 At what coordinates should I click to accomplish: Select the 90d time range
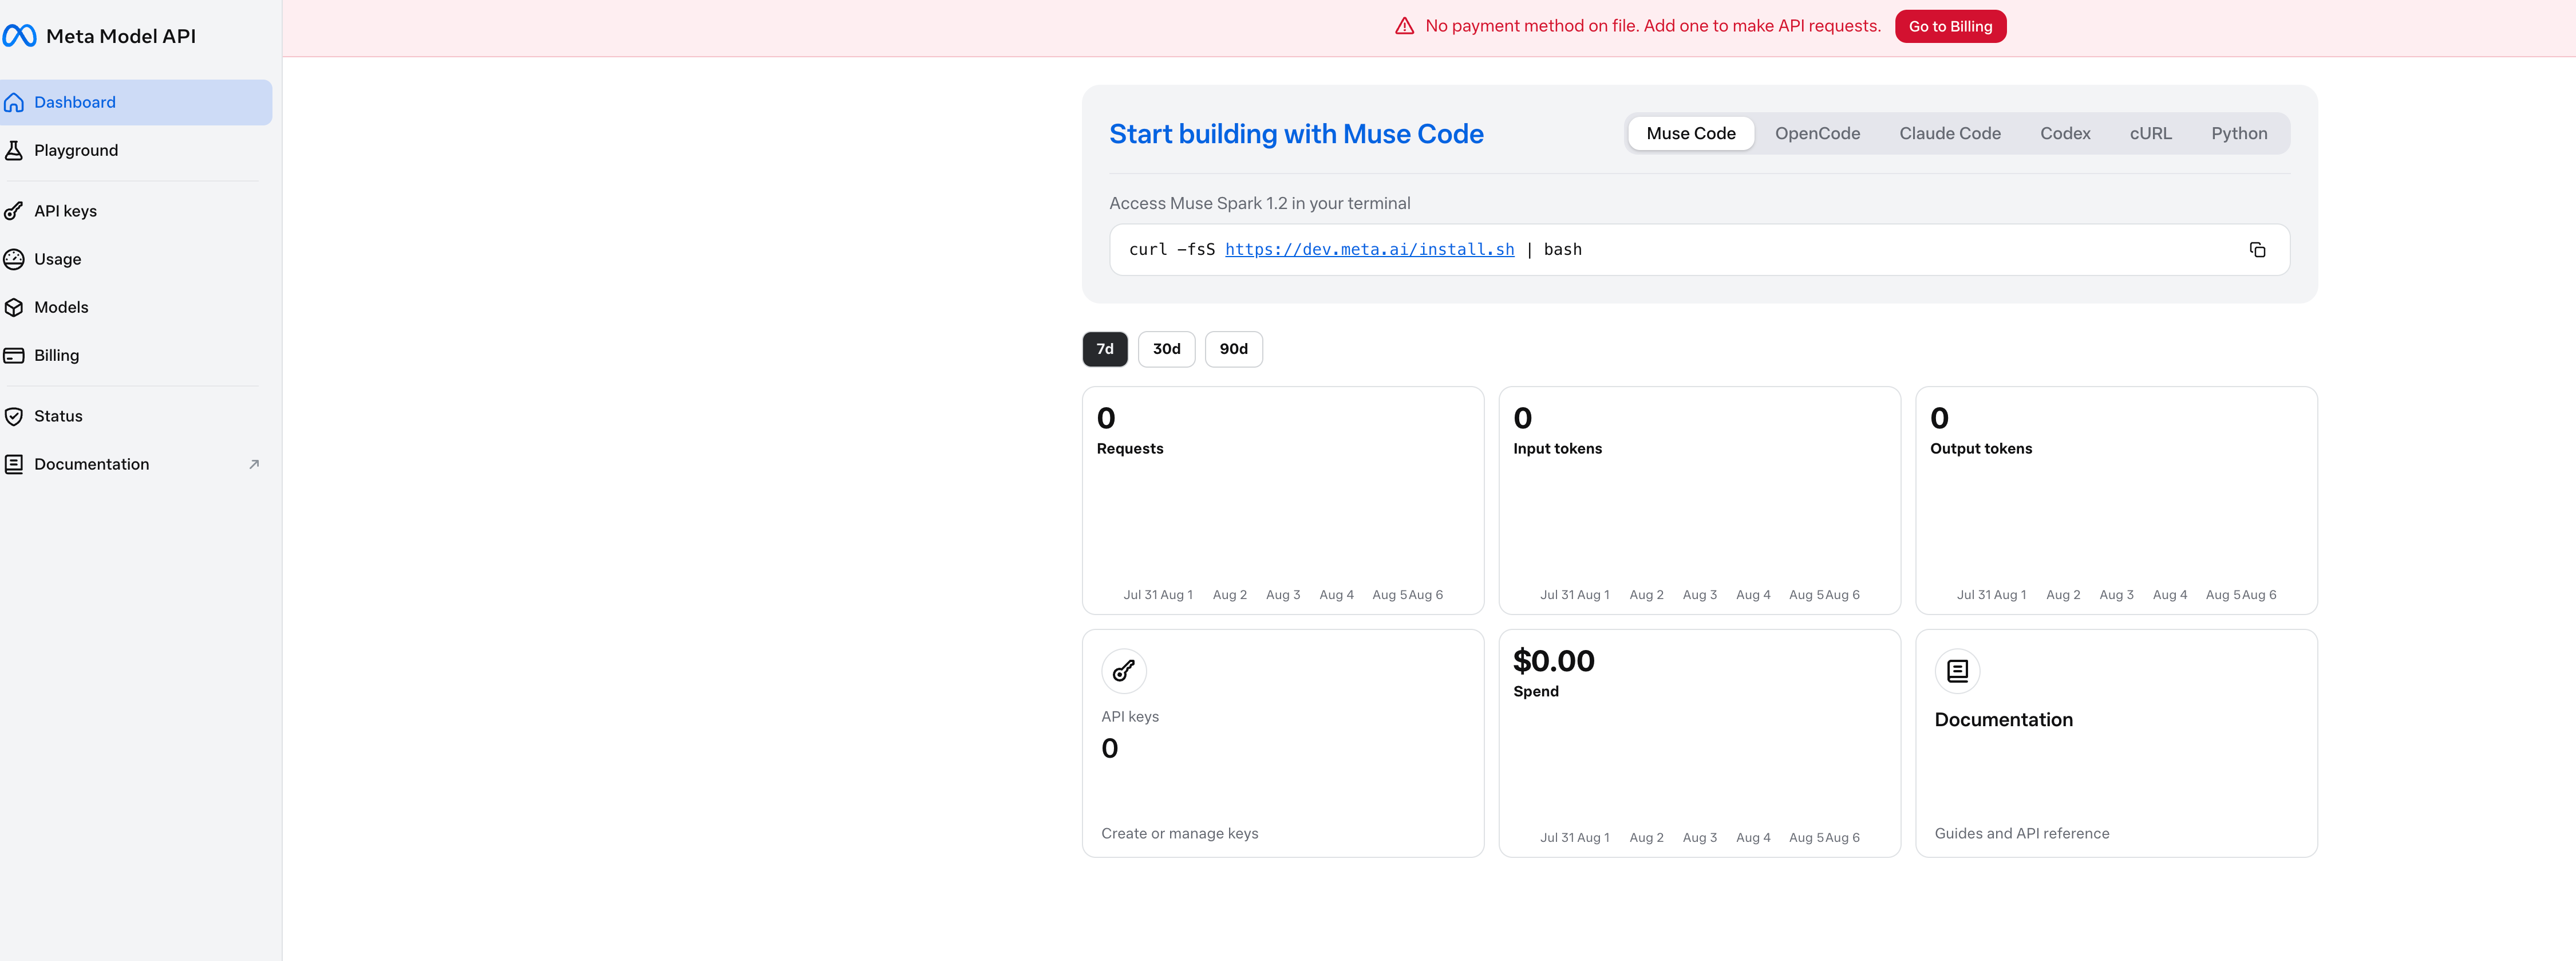point(1233,349)
